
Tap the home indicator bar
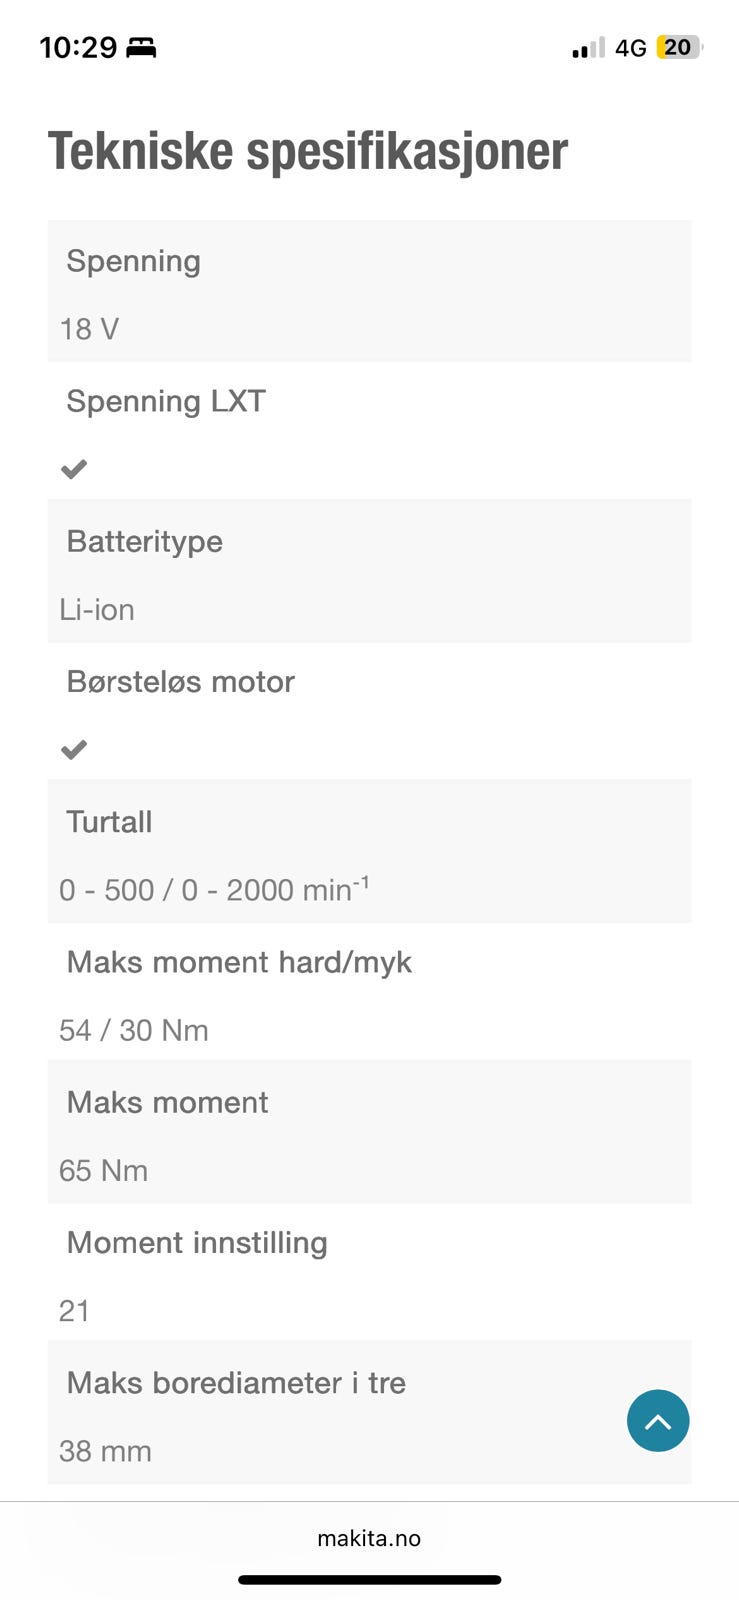coord(369,1580)
